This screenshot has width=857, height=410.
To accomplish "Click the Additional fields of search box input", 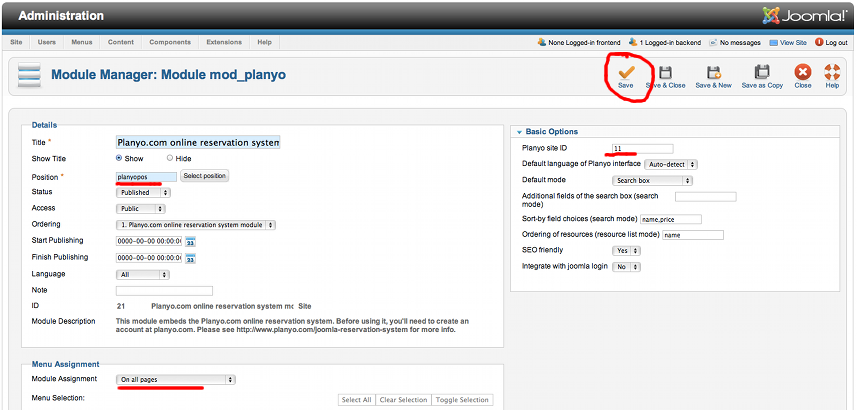I will point(706,197).
